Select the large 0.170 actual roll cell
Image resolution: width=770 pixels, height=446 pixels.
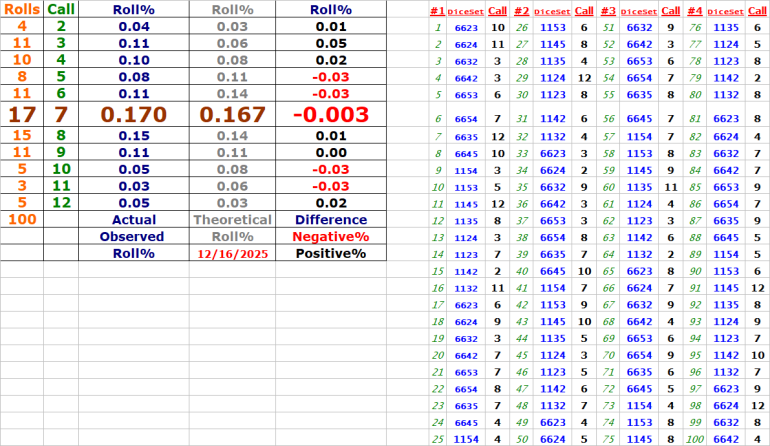[x=133, y=114]
